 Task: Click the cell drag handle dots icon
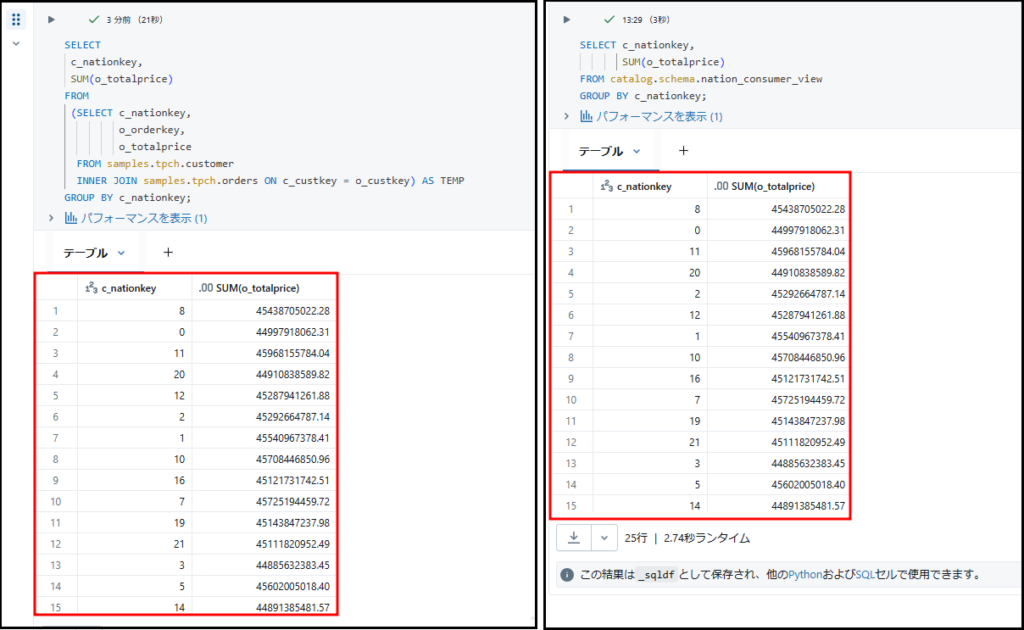[x=16, y=20]
